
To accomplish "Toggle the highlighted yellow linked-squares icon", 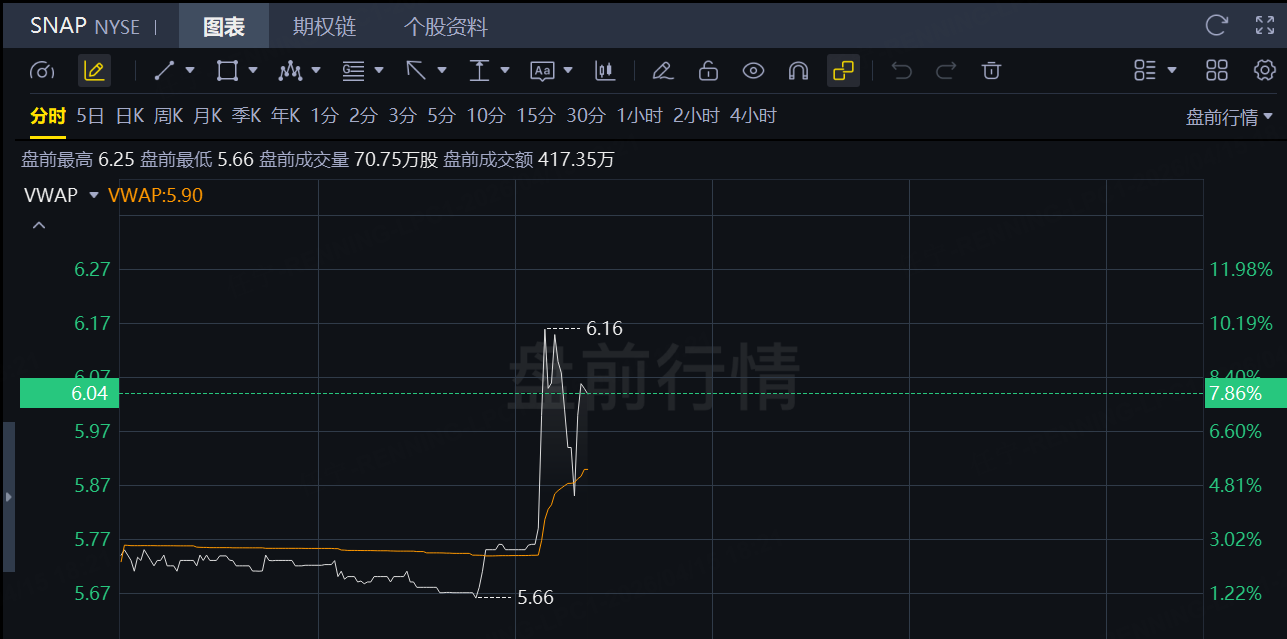I will point(843,71).
